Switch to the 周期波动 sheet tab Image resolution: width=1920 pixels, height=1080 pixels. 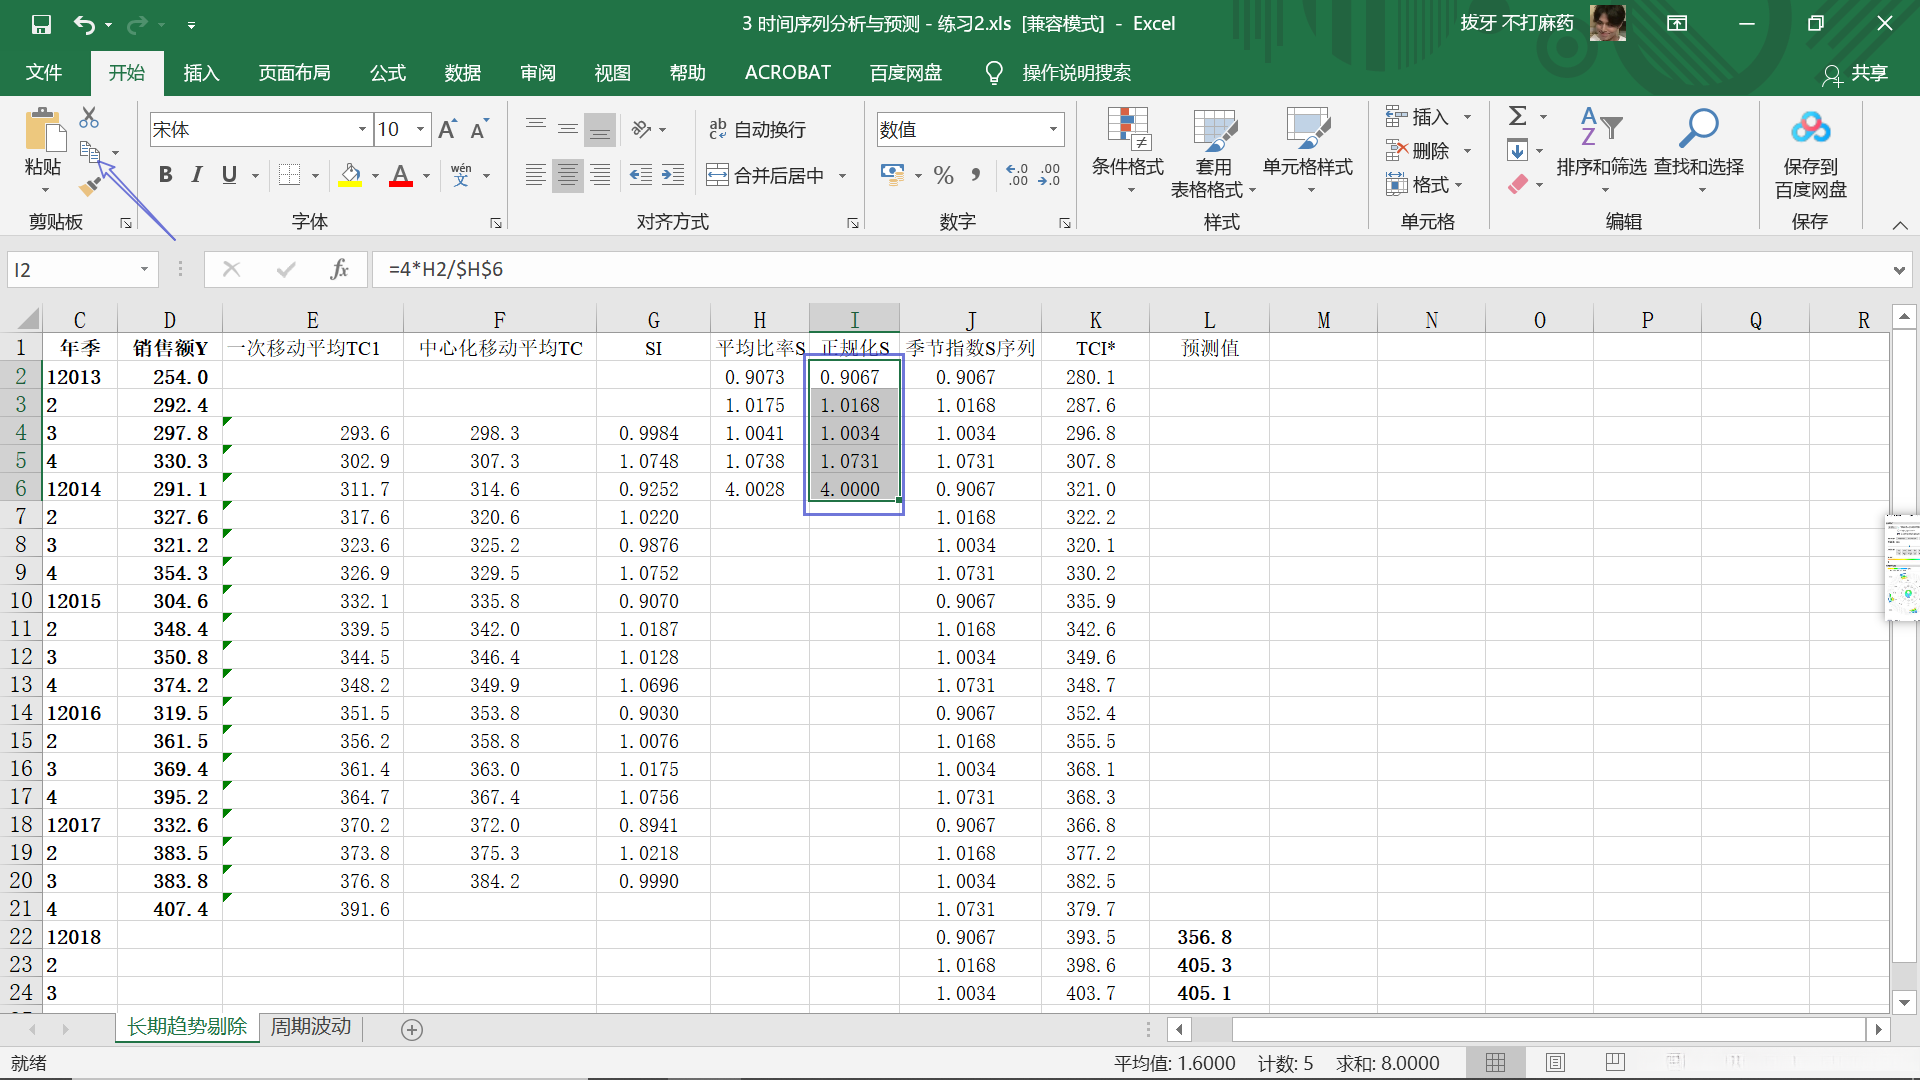coord(311,1027)
